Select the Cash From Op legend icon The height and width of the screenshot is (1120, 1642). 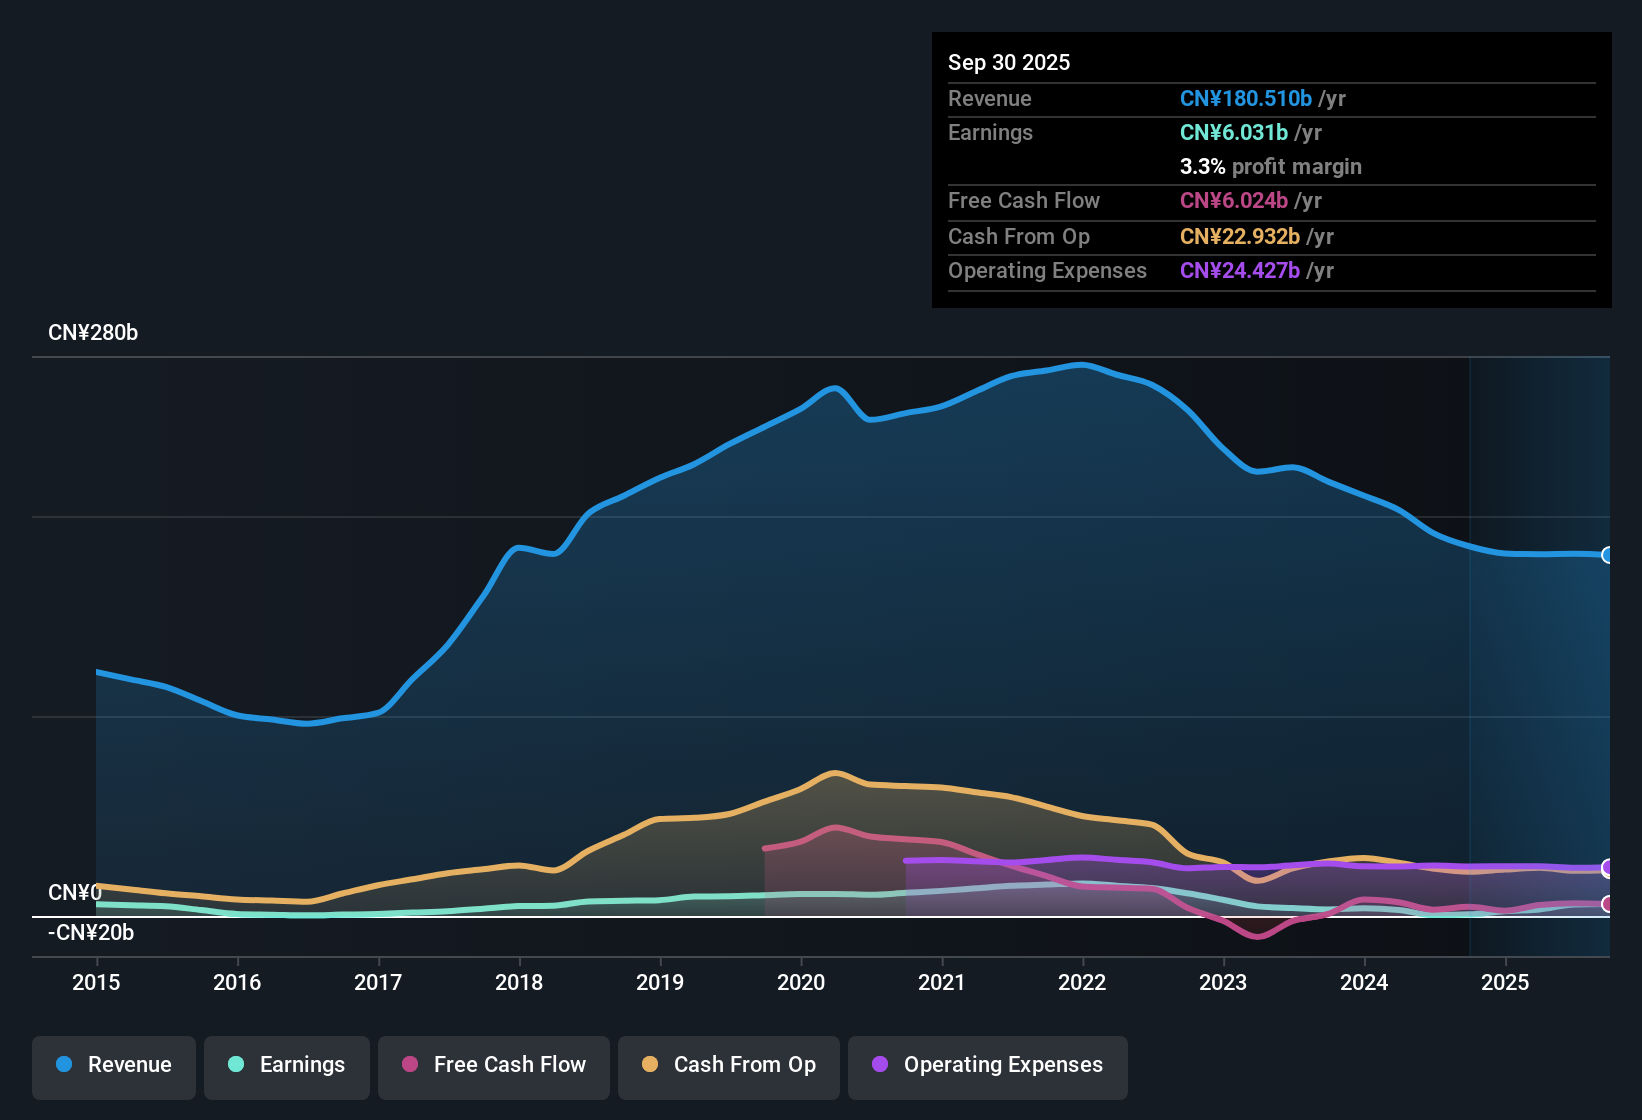[650, 1065]
